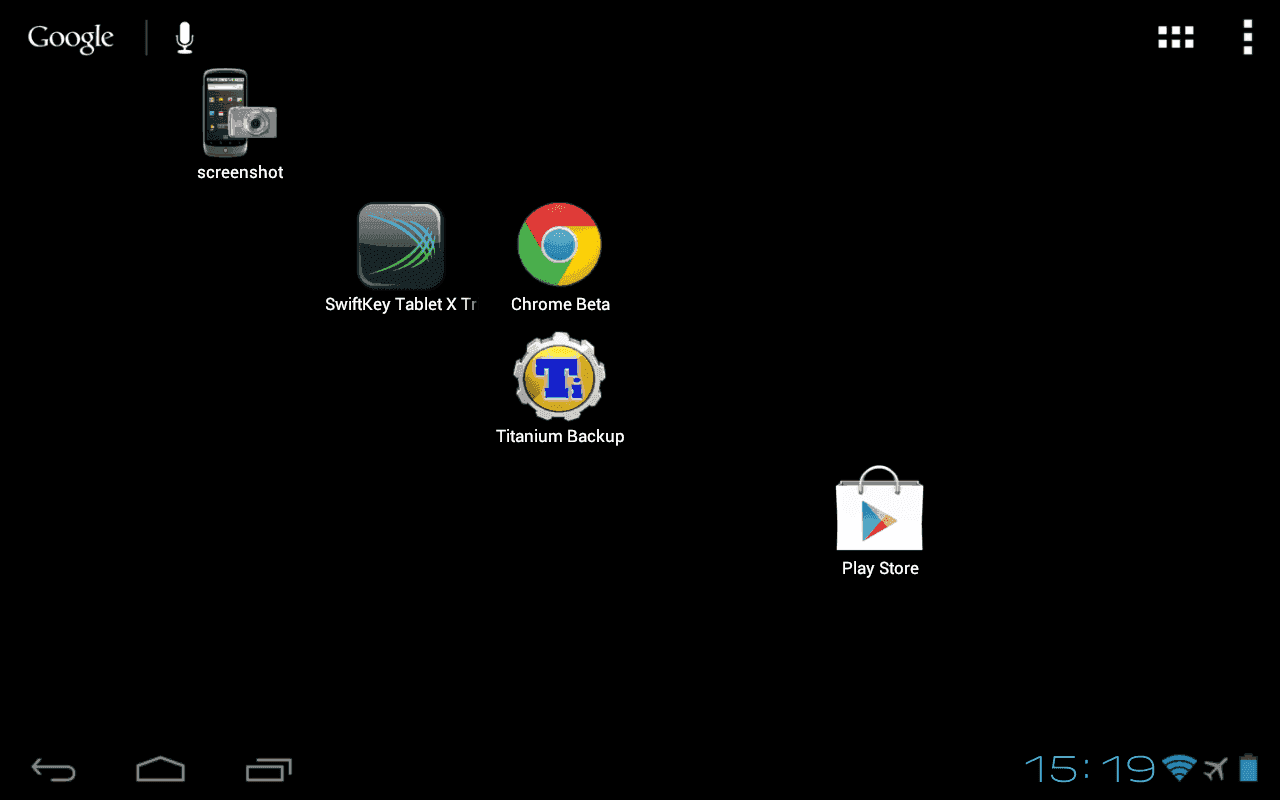Viewport: 1280px width, 800px height.
Task: Open Chrome Beta browser icon
Action: click(559, 244)
